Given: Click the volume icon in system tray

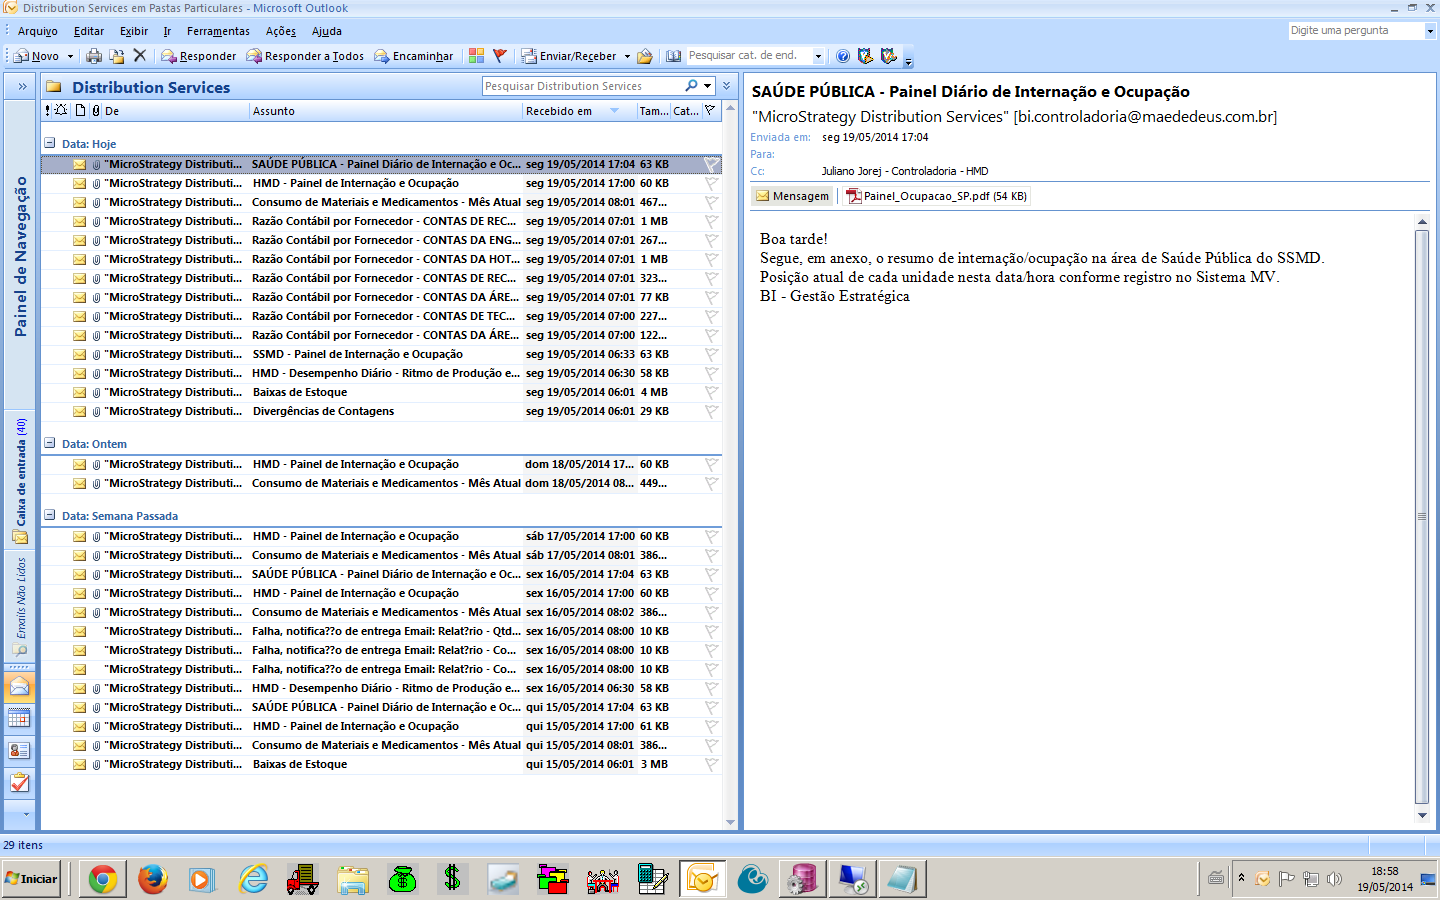Looking at the screenshot, I should (x=1334, y=879).
